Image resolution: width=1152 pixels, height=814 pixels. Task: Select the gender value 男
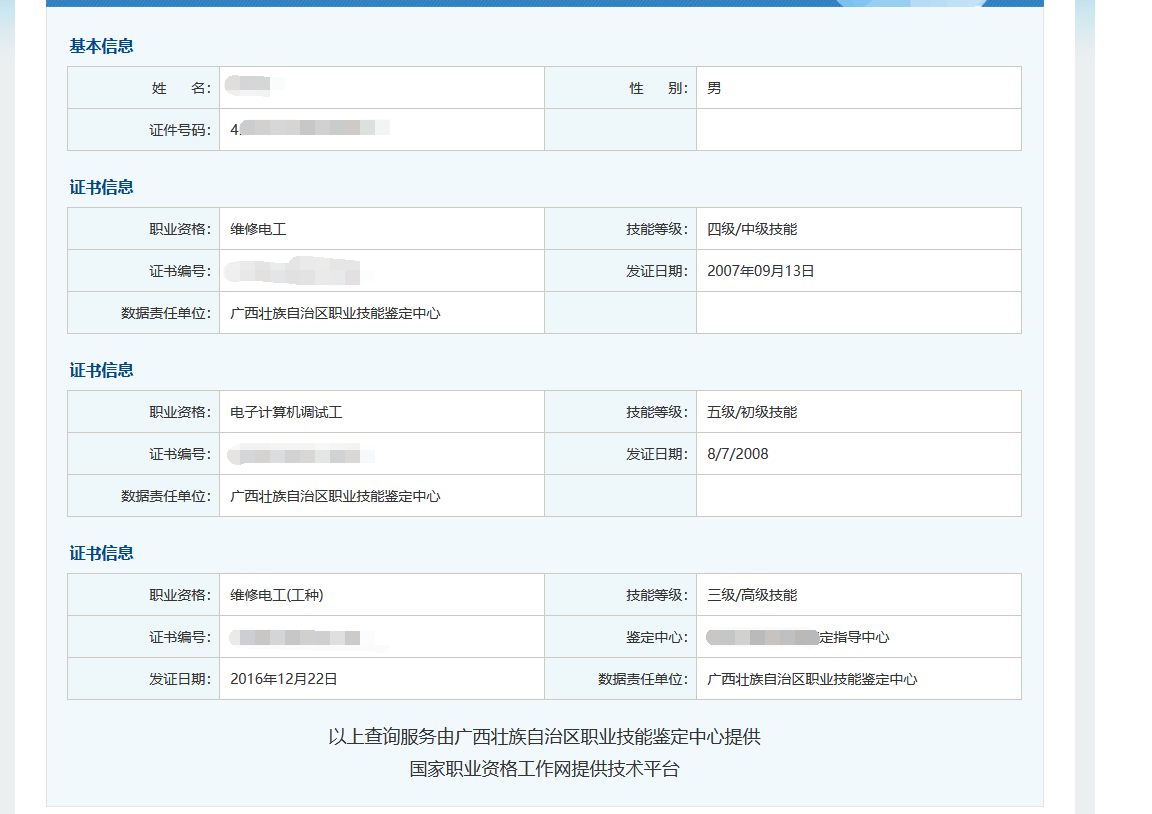(x=714, y=88)
